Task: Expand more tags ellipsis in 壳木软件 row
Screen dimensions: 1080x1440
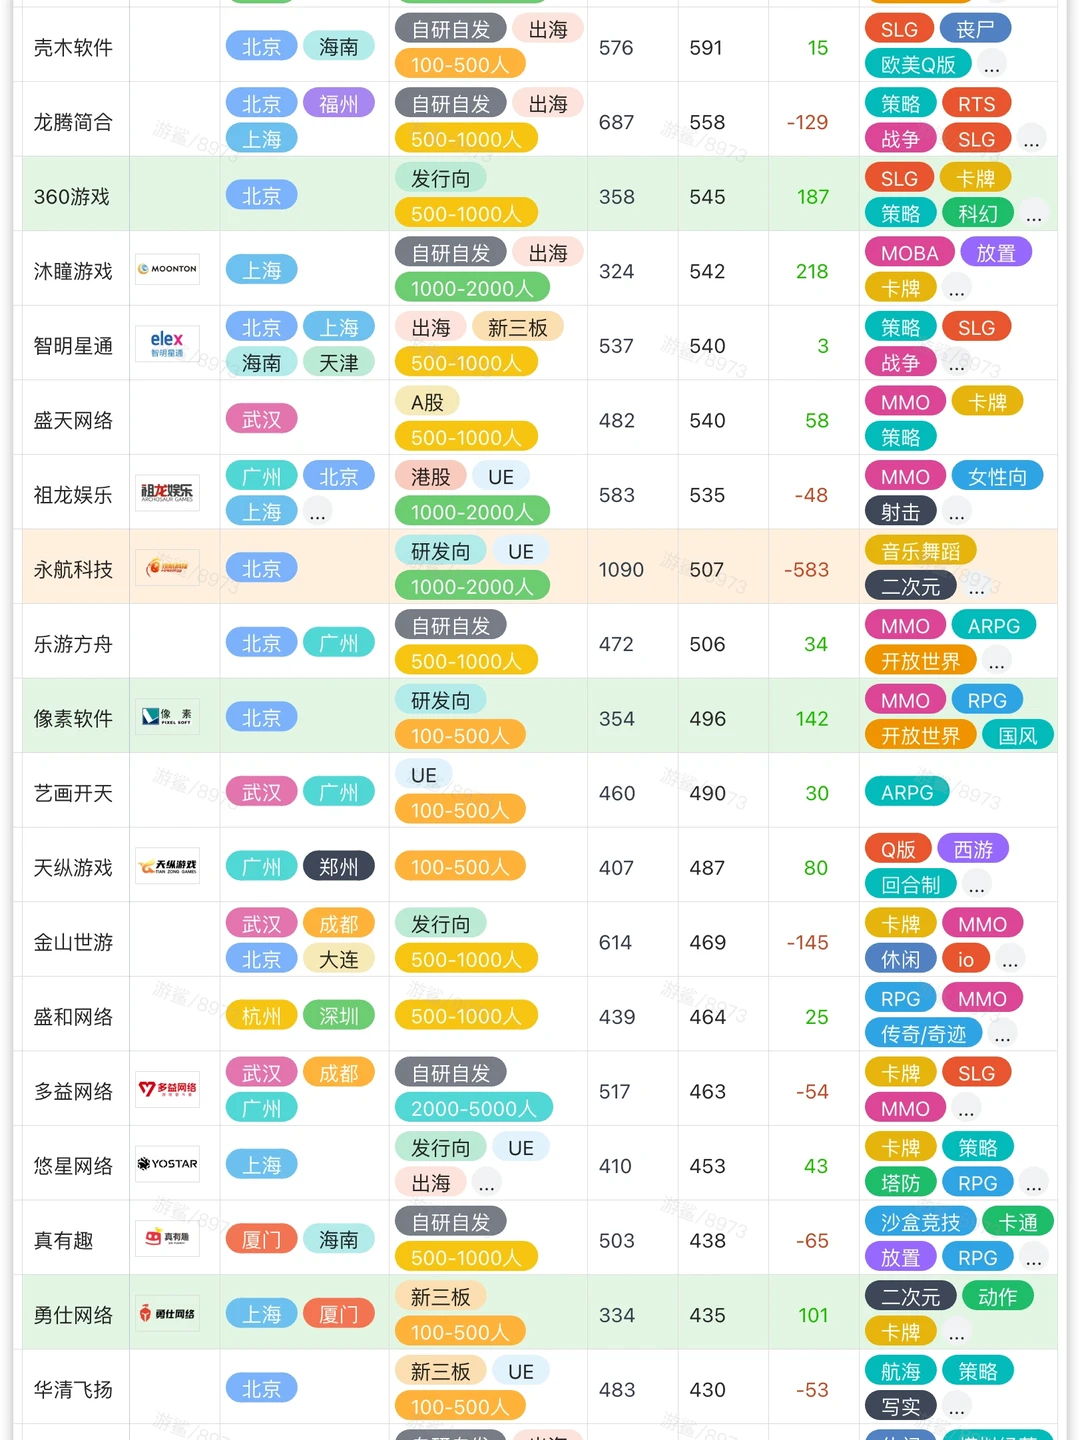Action: [991, 65]
